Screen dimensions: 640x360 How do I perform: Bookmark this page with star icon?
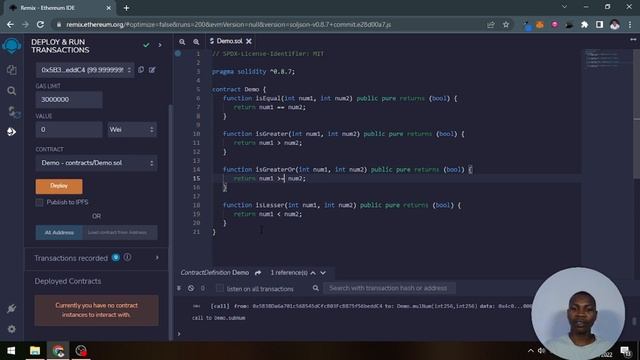[x=506, y=24]
